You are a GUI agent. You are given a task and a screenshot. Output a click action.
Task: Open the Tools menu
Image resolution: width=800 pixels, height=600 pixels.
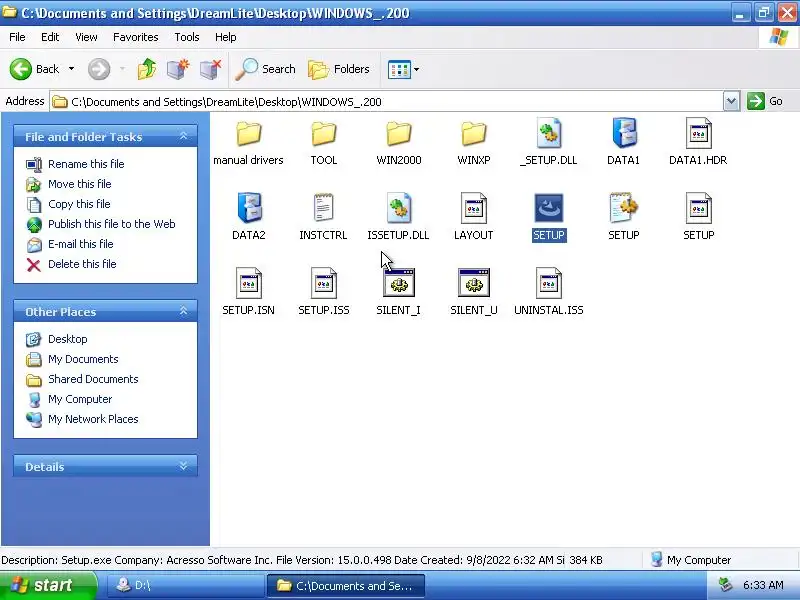click(187, 37)
